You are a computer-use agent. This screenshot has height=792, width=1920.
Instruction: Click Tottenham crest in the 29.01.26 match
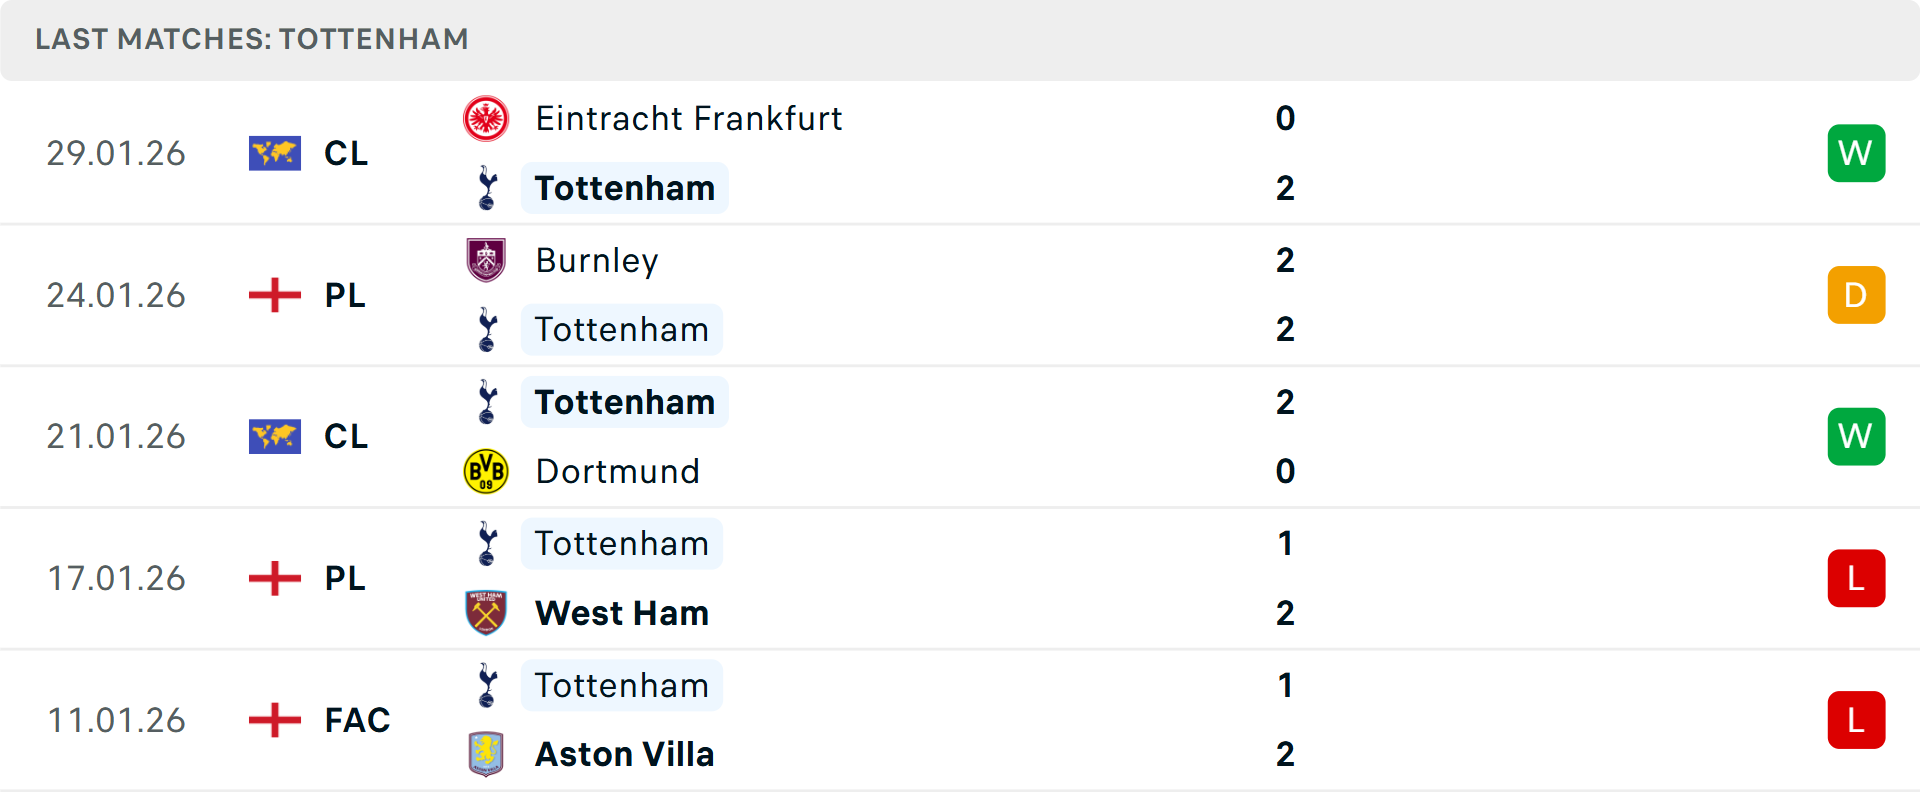(x=487, y=188)
